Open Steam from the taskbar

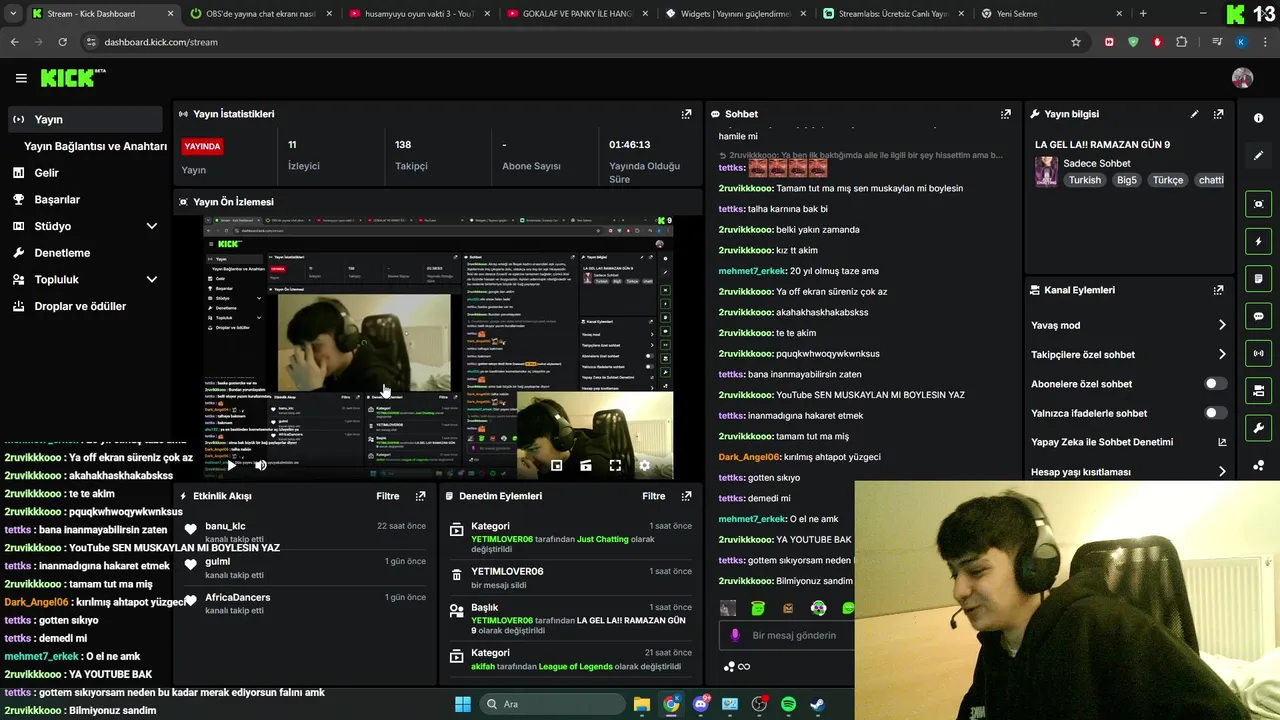[x=817, y=704]
